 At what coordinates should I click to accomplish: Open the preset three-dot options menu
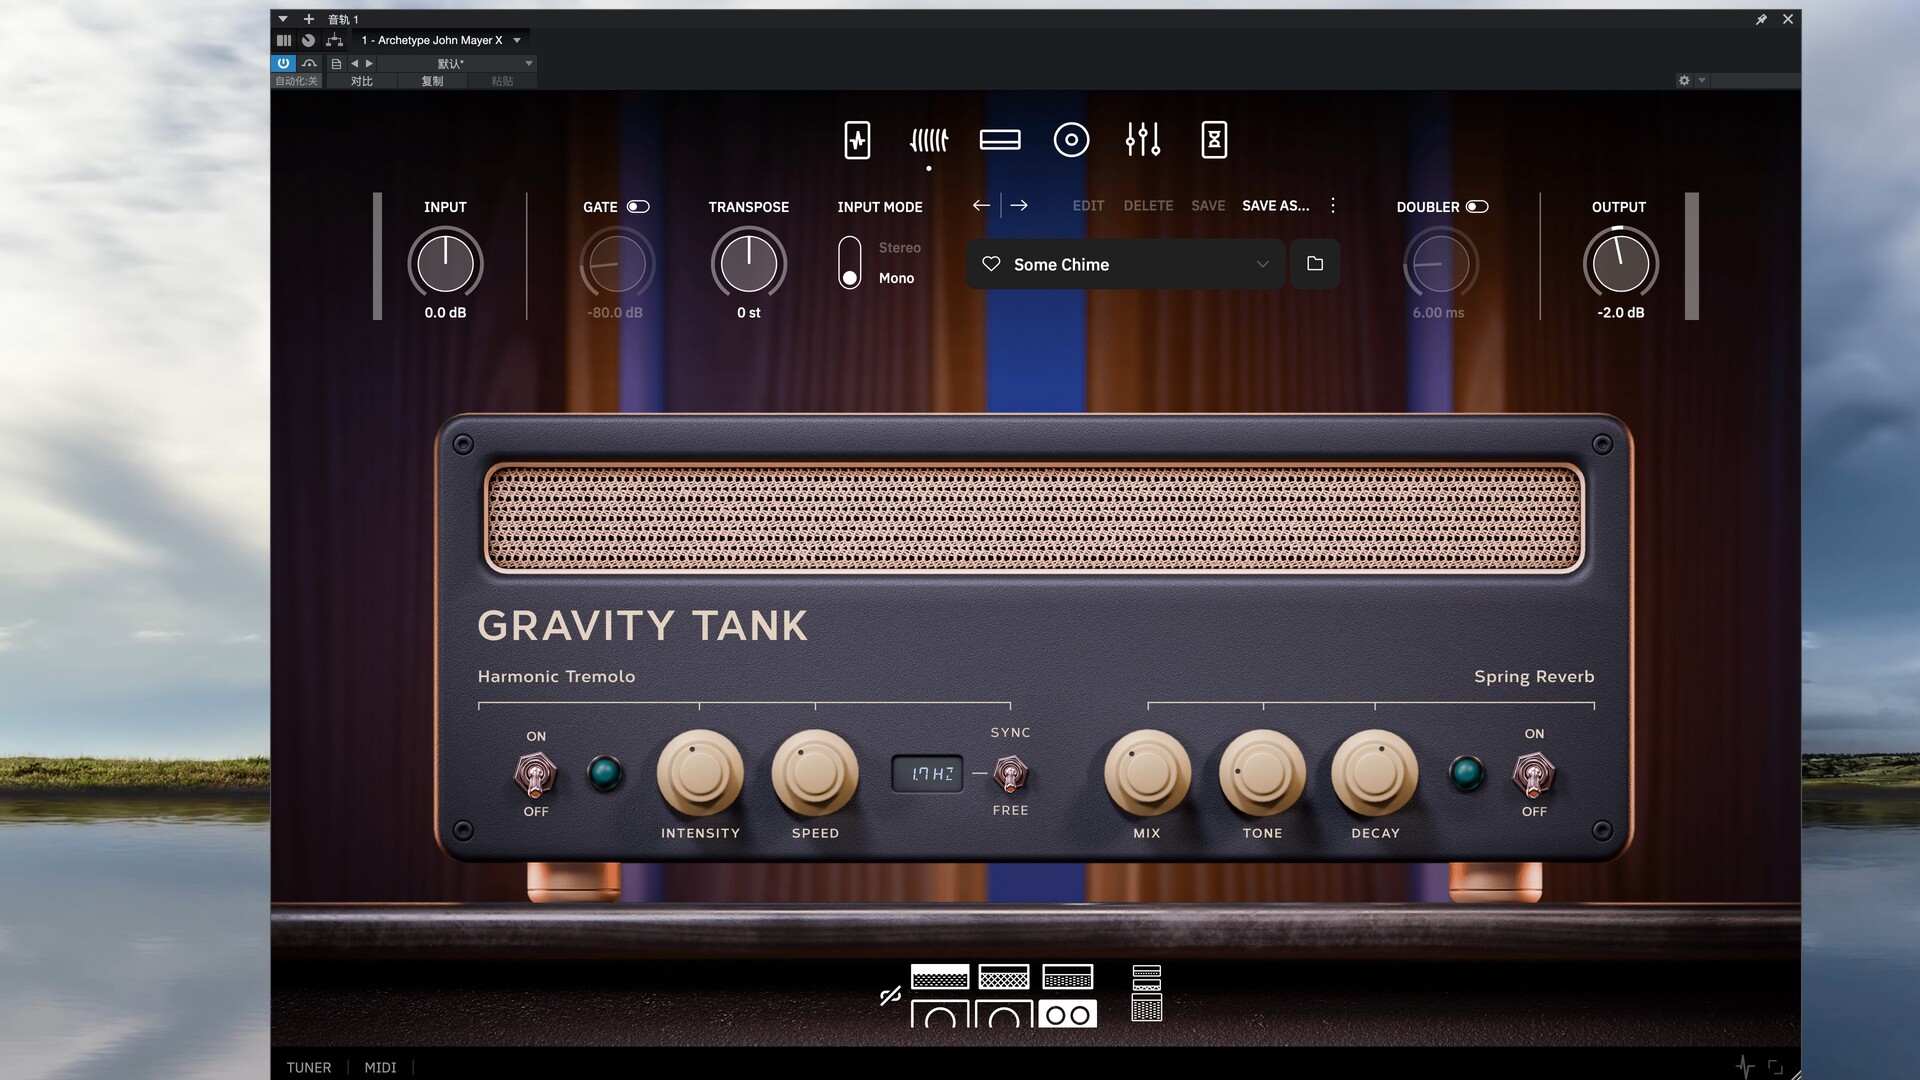pyautogui.click(x=1333, y=205)
